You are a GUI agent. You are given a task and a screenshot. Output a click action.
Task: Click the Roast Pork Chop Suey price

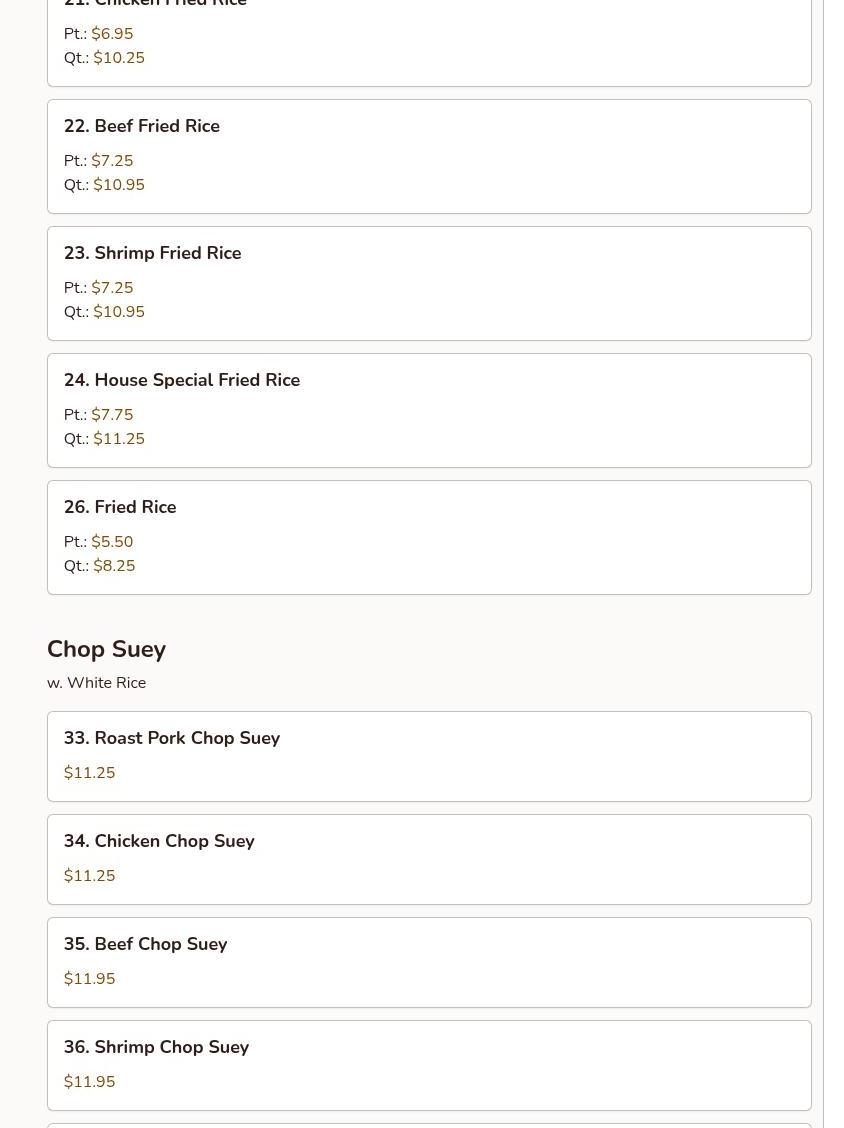tap(89, 773)
